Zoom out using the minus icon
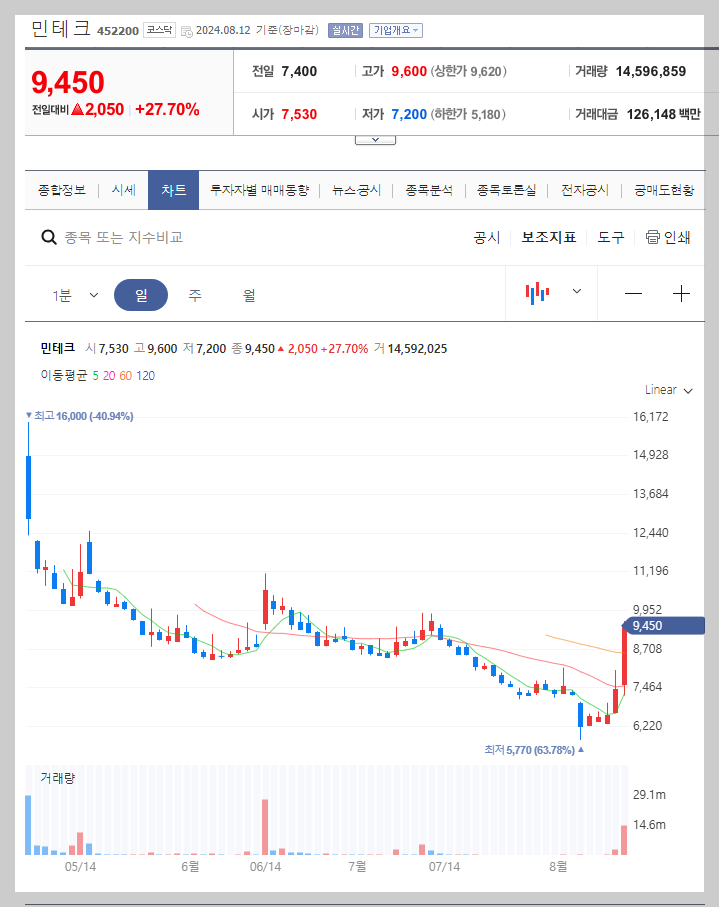The image size is (719, 907). click(x=630, y=293)
